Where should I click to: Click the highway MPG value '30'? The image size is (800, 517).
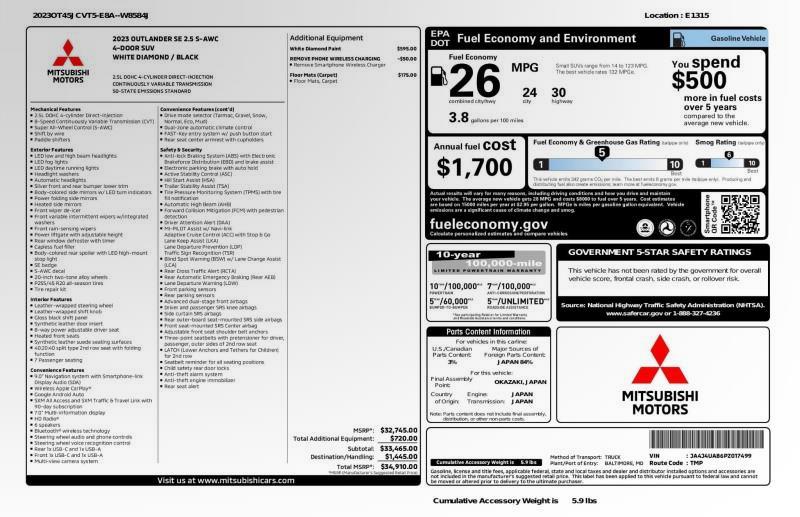click(x=558, y=92)
